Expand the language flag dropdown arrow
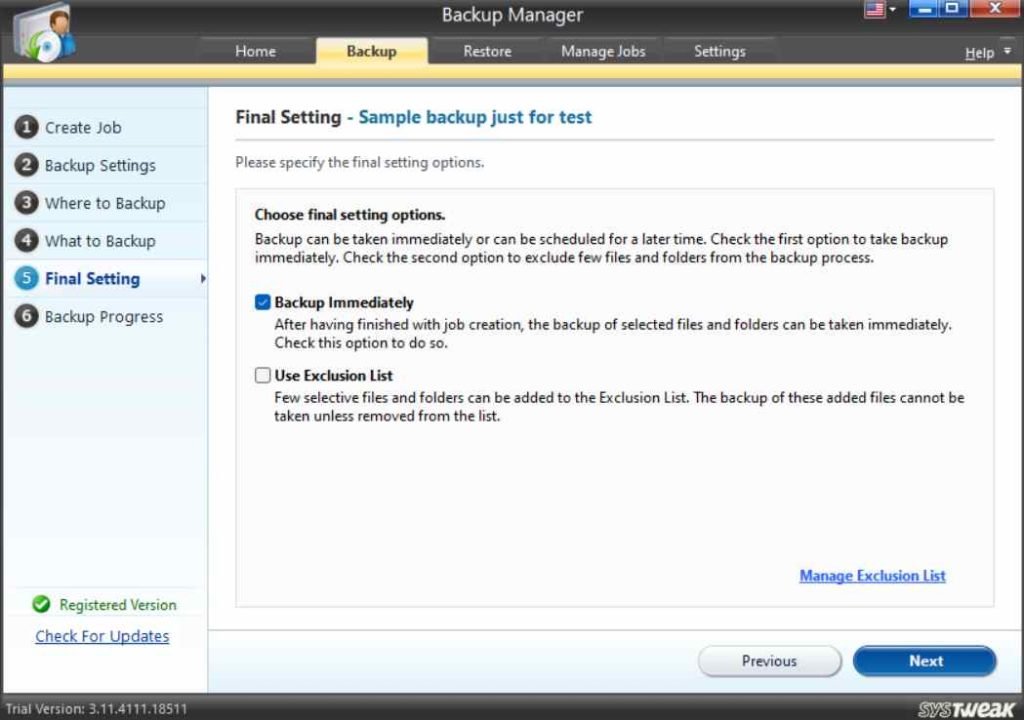Screen dimensions: 1024x720 [892, 9]
